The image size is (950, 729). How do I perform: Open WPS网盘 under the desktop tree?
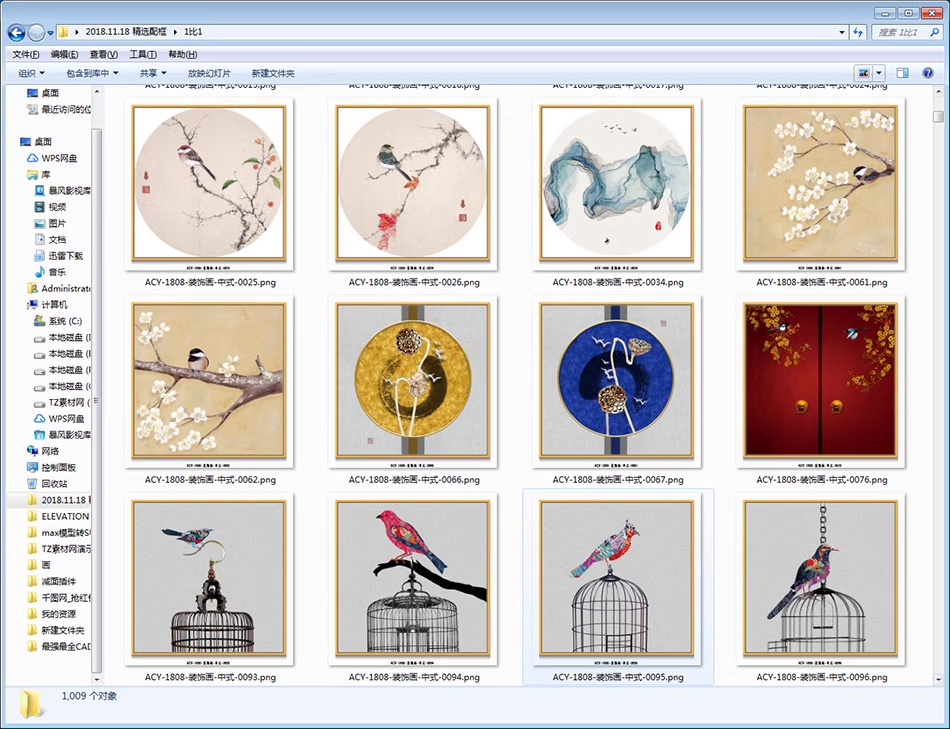pyautogui.click(x=58, y=158)
